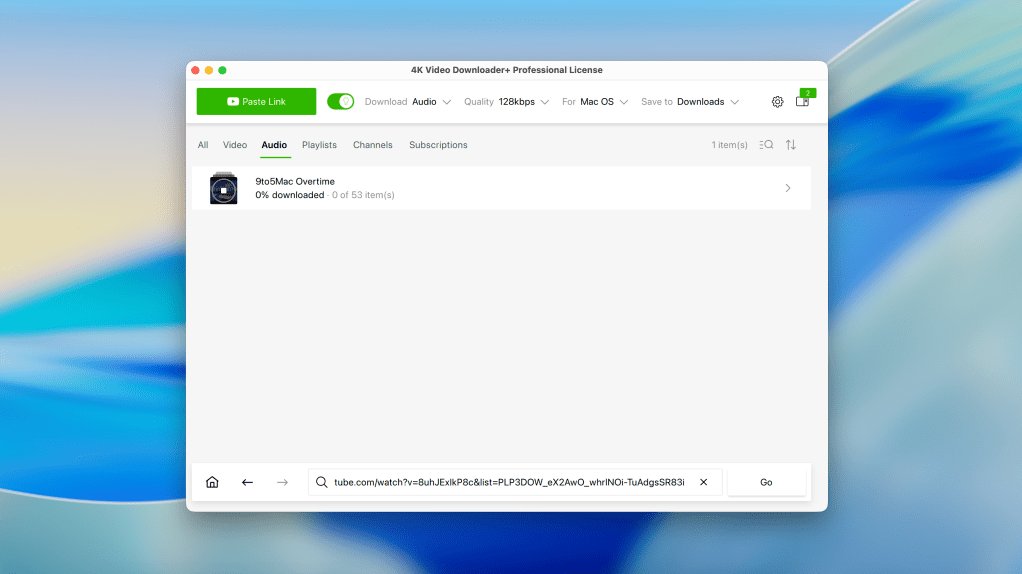
Task: Stop download on 9to5Mac Overtime thumbnail
Action: tap(224, 189)
